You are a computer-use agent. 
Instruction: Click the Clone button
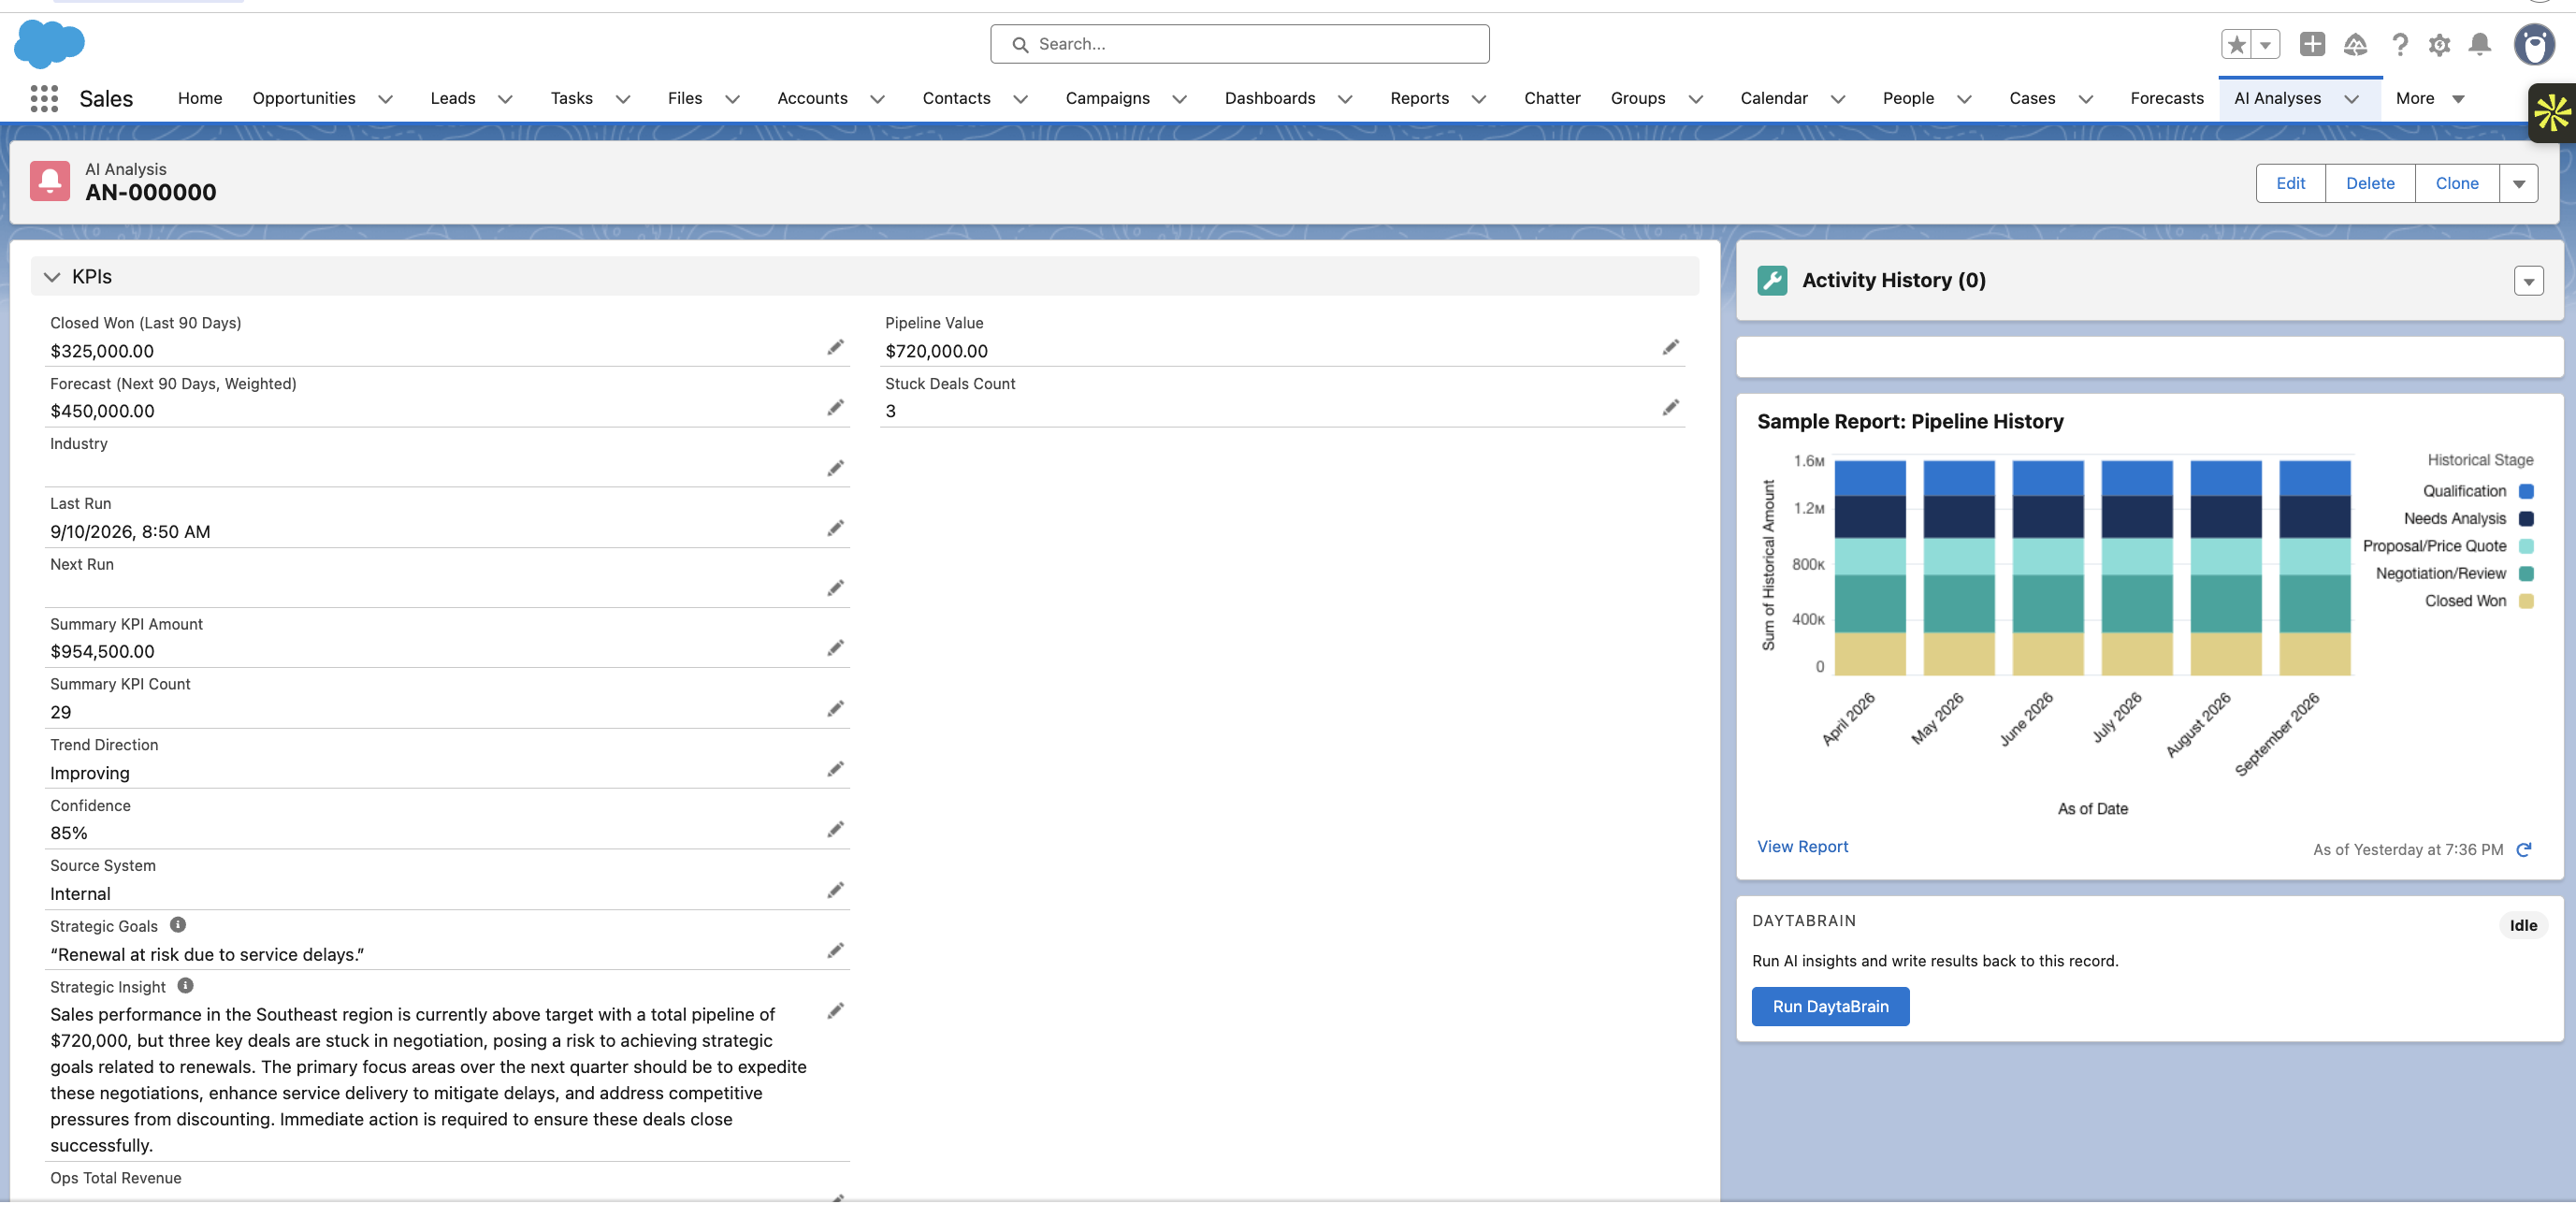2457,183
